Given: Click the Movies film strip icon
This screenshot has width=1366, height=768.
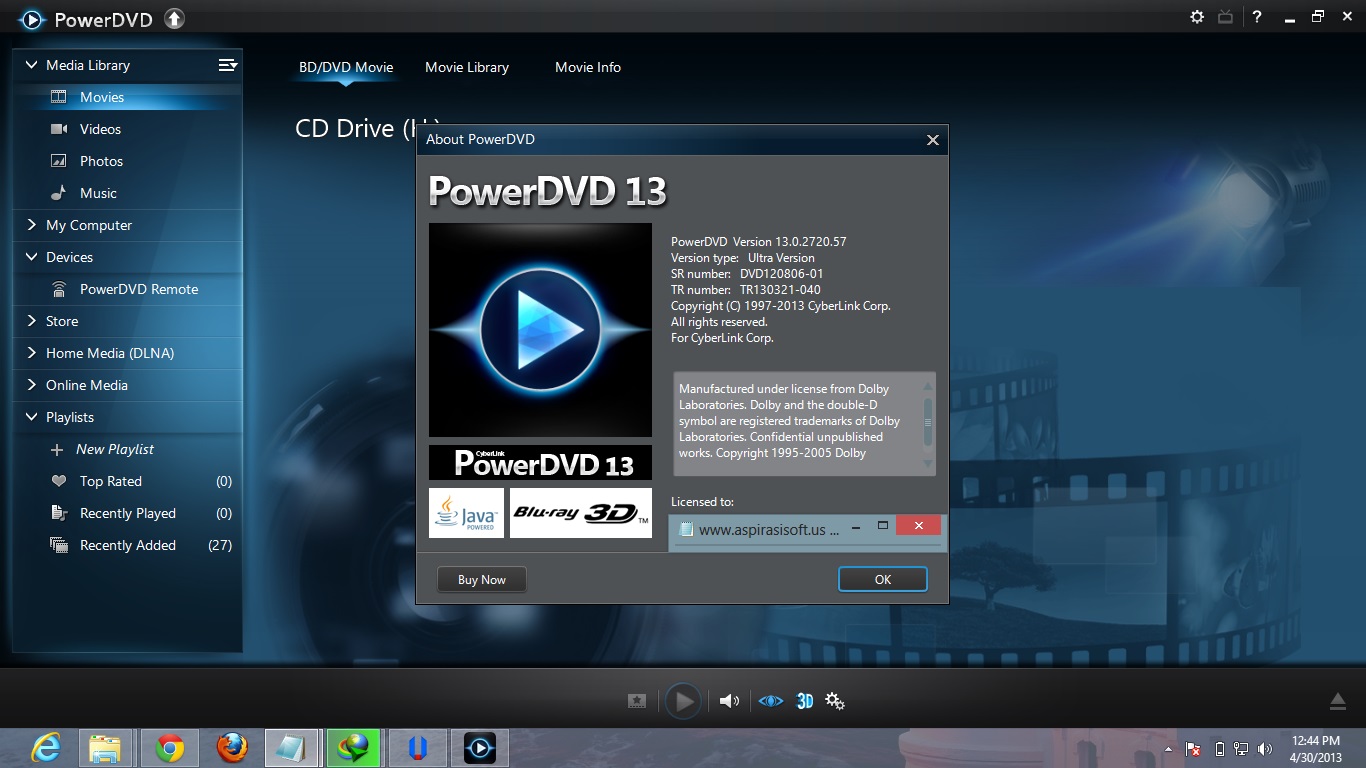Looking at the screenshot, I should [59, 97].
